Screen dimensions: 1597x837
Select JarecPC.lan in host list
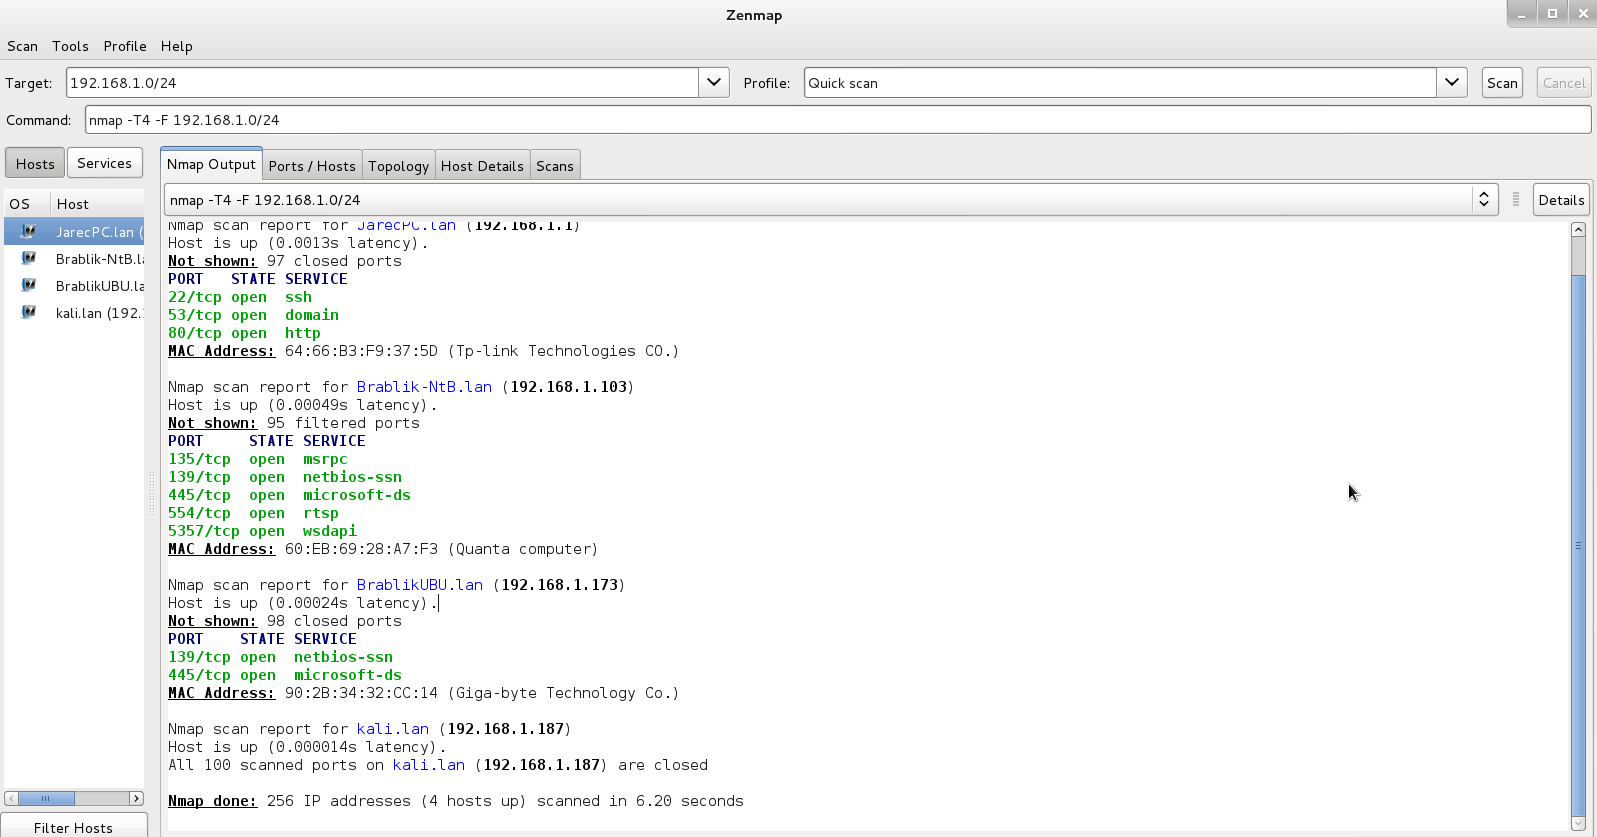click(74, 231)
